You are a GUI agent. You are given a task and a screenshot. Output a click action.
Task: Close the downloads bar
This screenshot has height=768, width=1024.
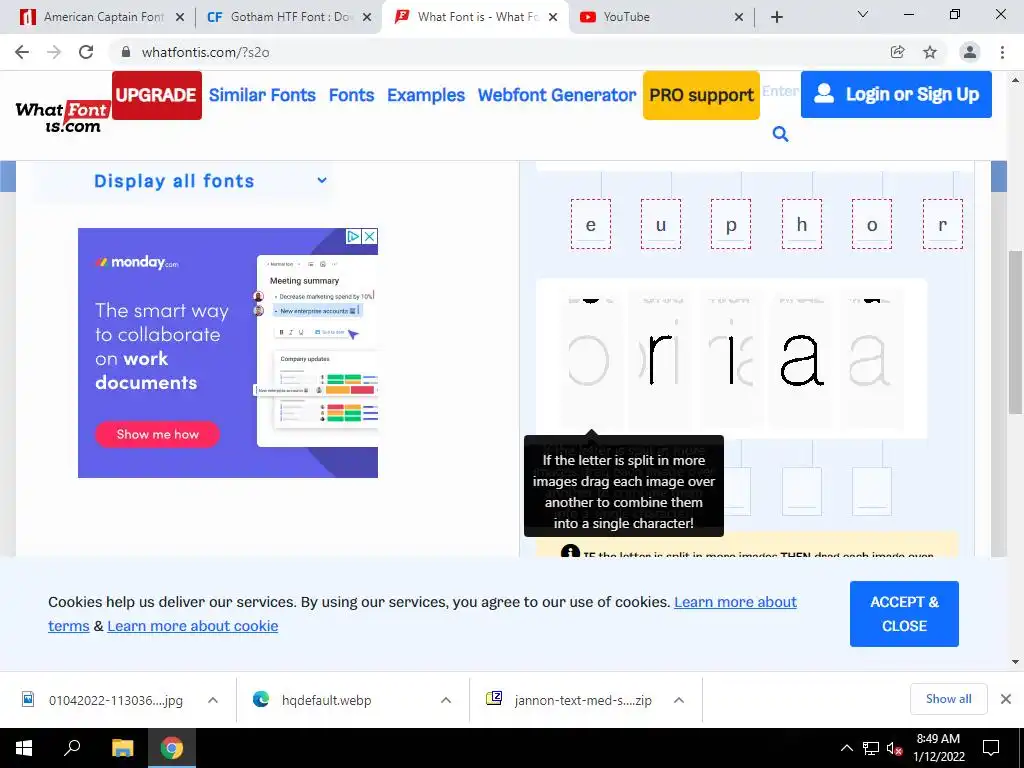pyautogui.click(x=1006, y=699)
